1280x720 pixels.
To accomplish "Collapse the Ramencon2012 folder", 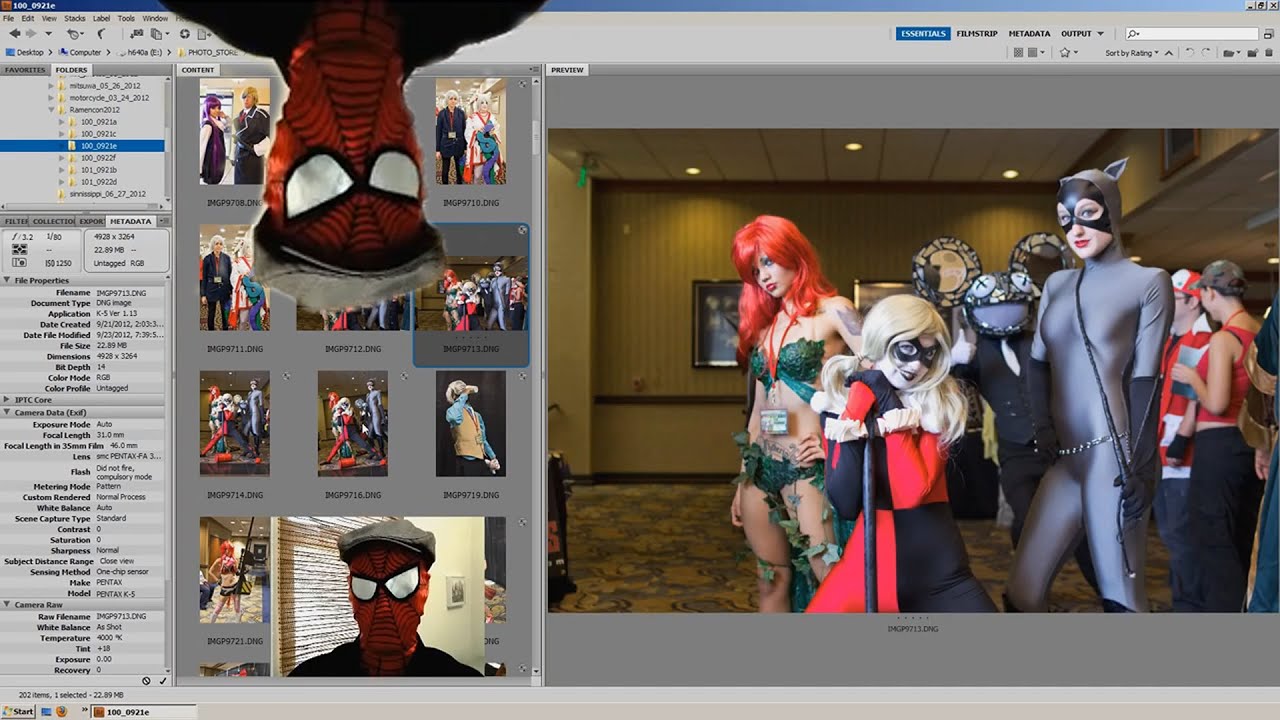I will (x=51, y=110).
